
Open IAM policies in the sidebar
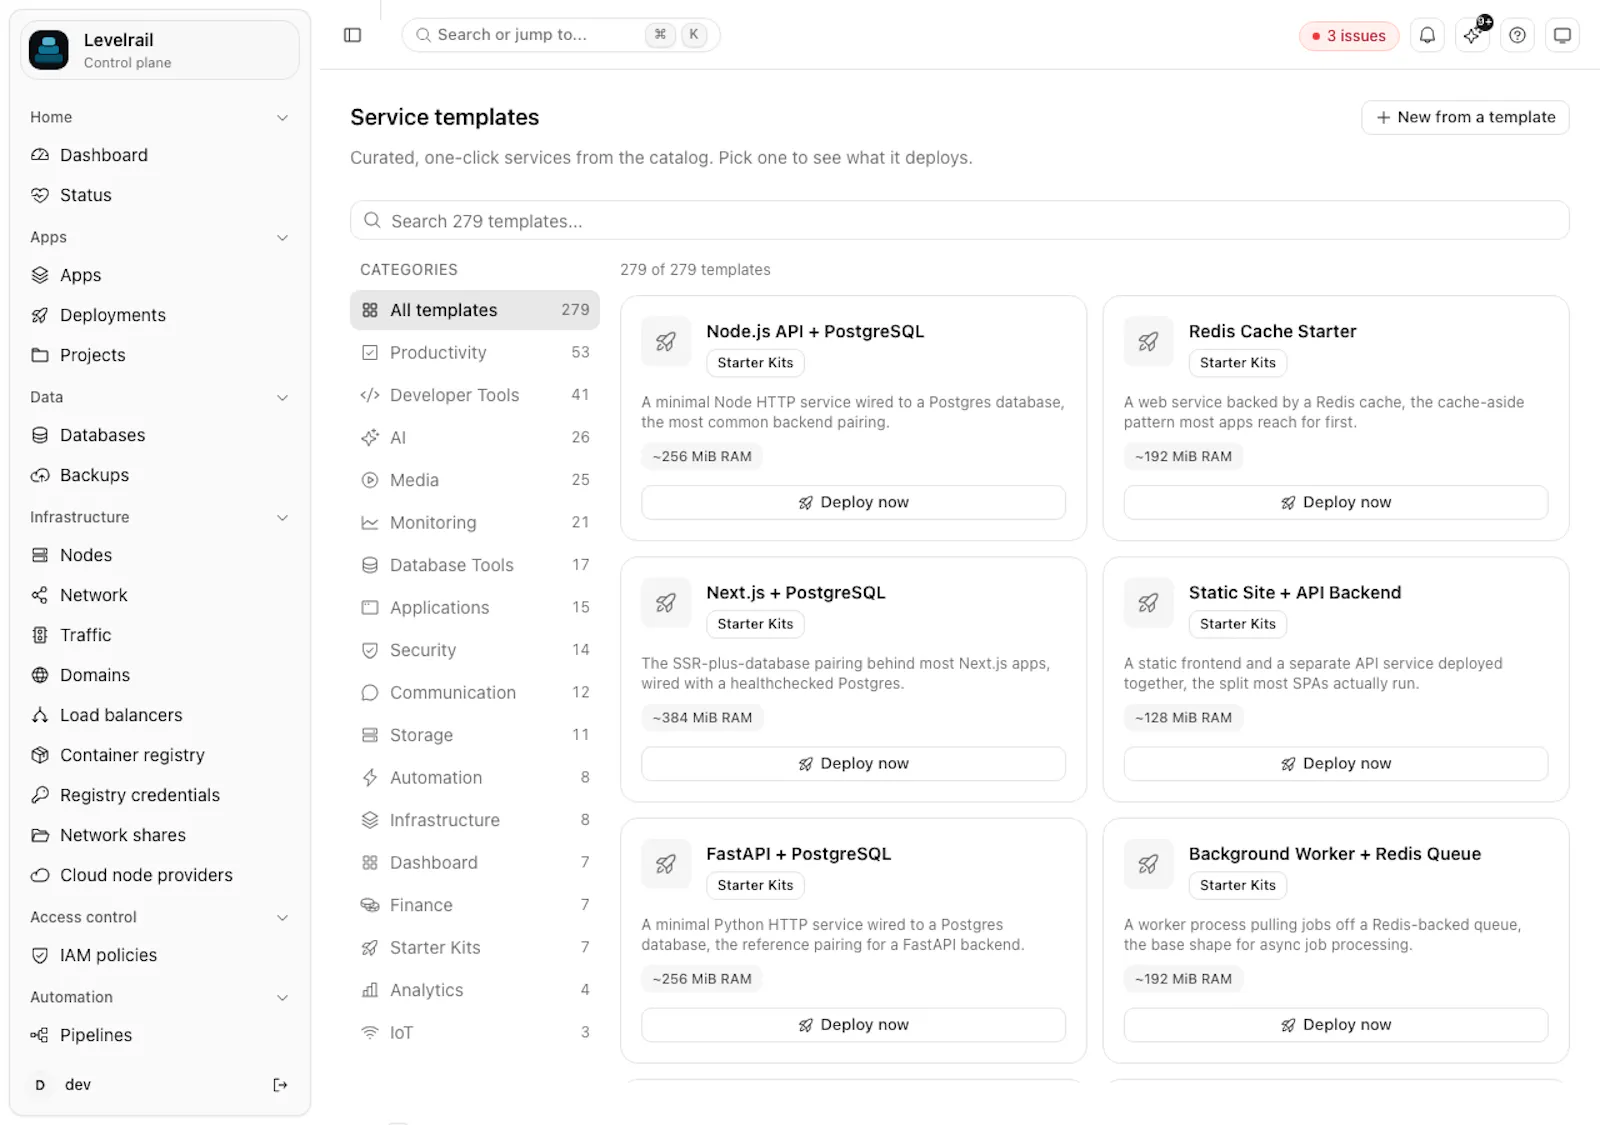[x=160, y=955]
